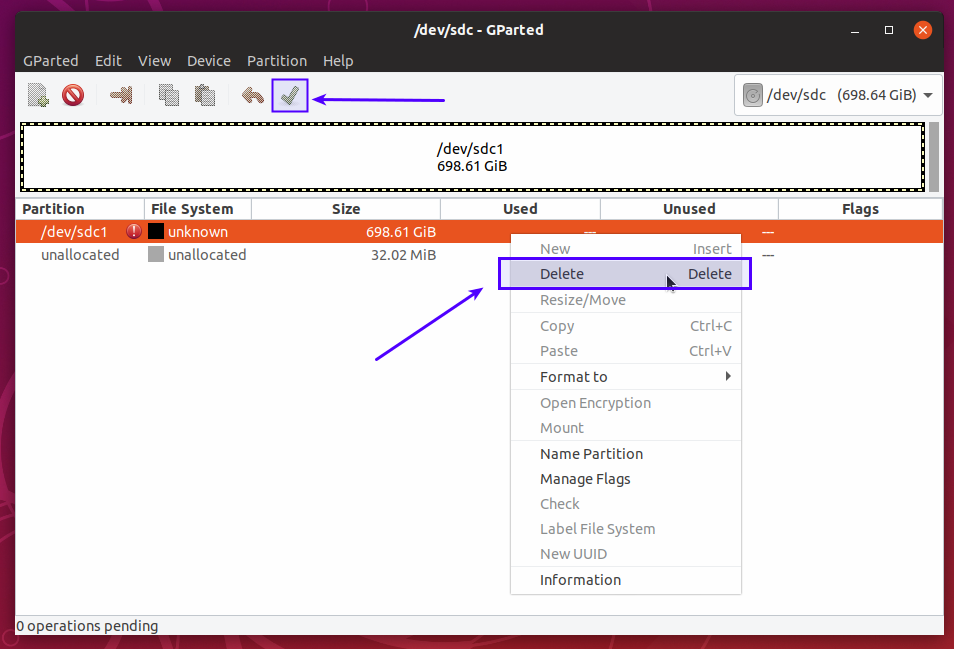Select Information in the context menu
The image size is (954, 649).
pos(580,580)
